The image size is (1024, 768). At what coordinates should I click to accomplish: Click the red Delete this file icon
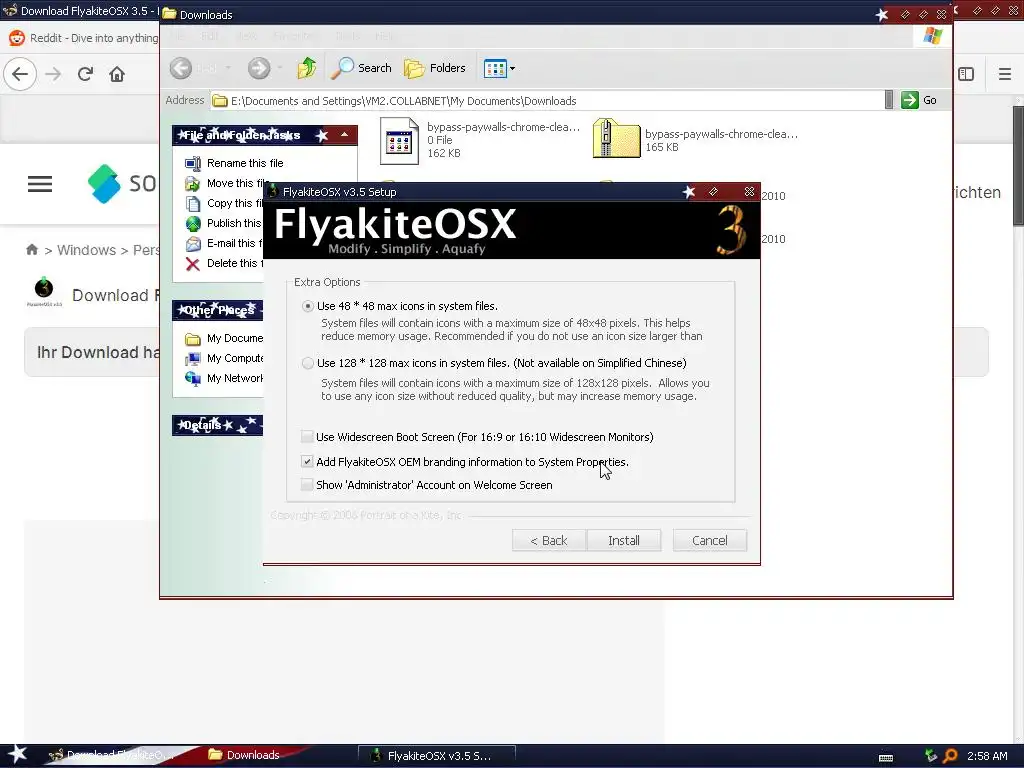[193, 264]
